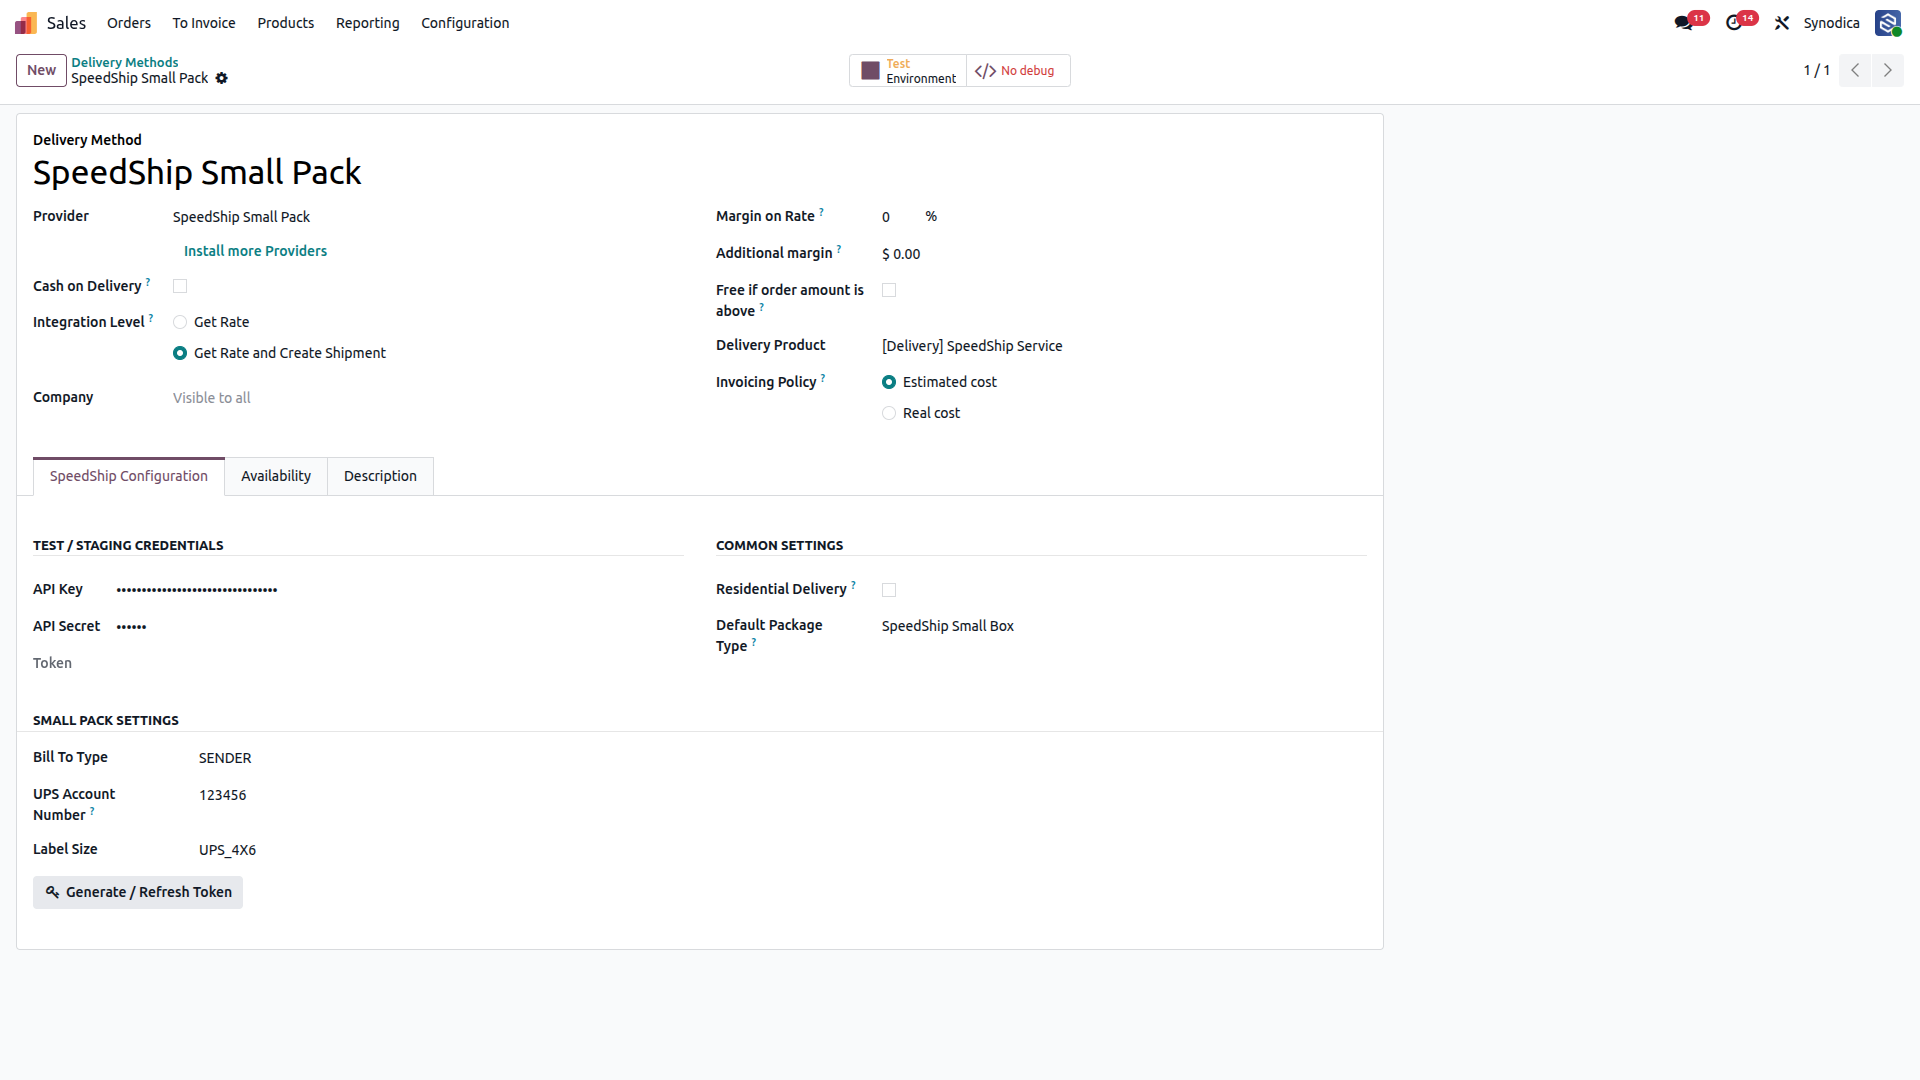The image size is (1920, 1080).
Task: Enable the Cash on Delivery checkbox
Action: (x=180, y=286)
